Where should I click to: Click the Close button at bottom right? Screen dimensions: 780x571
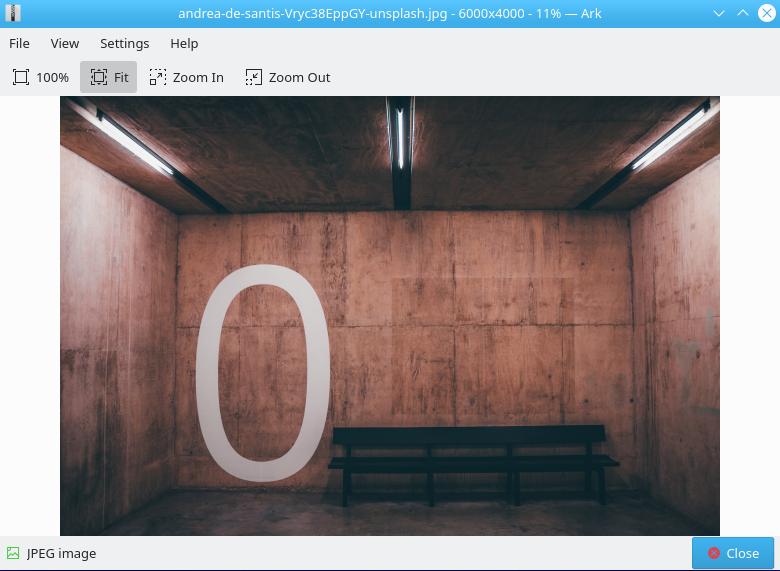732,553
